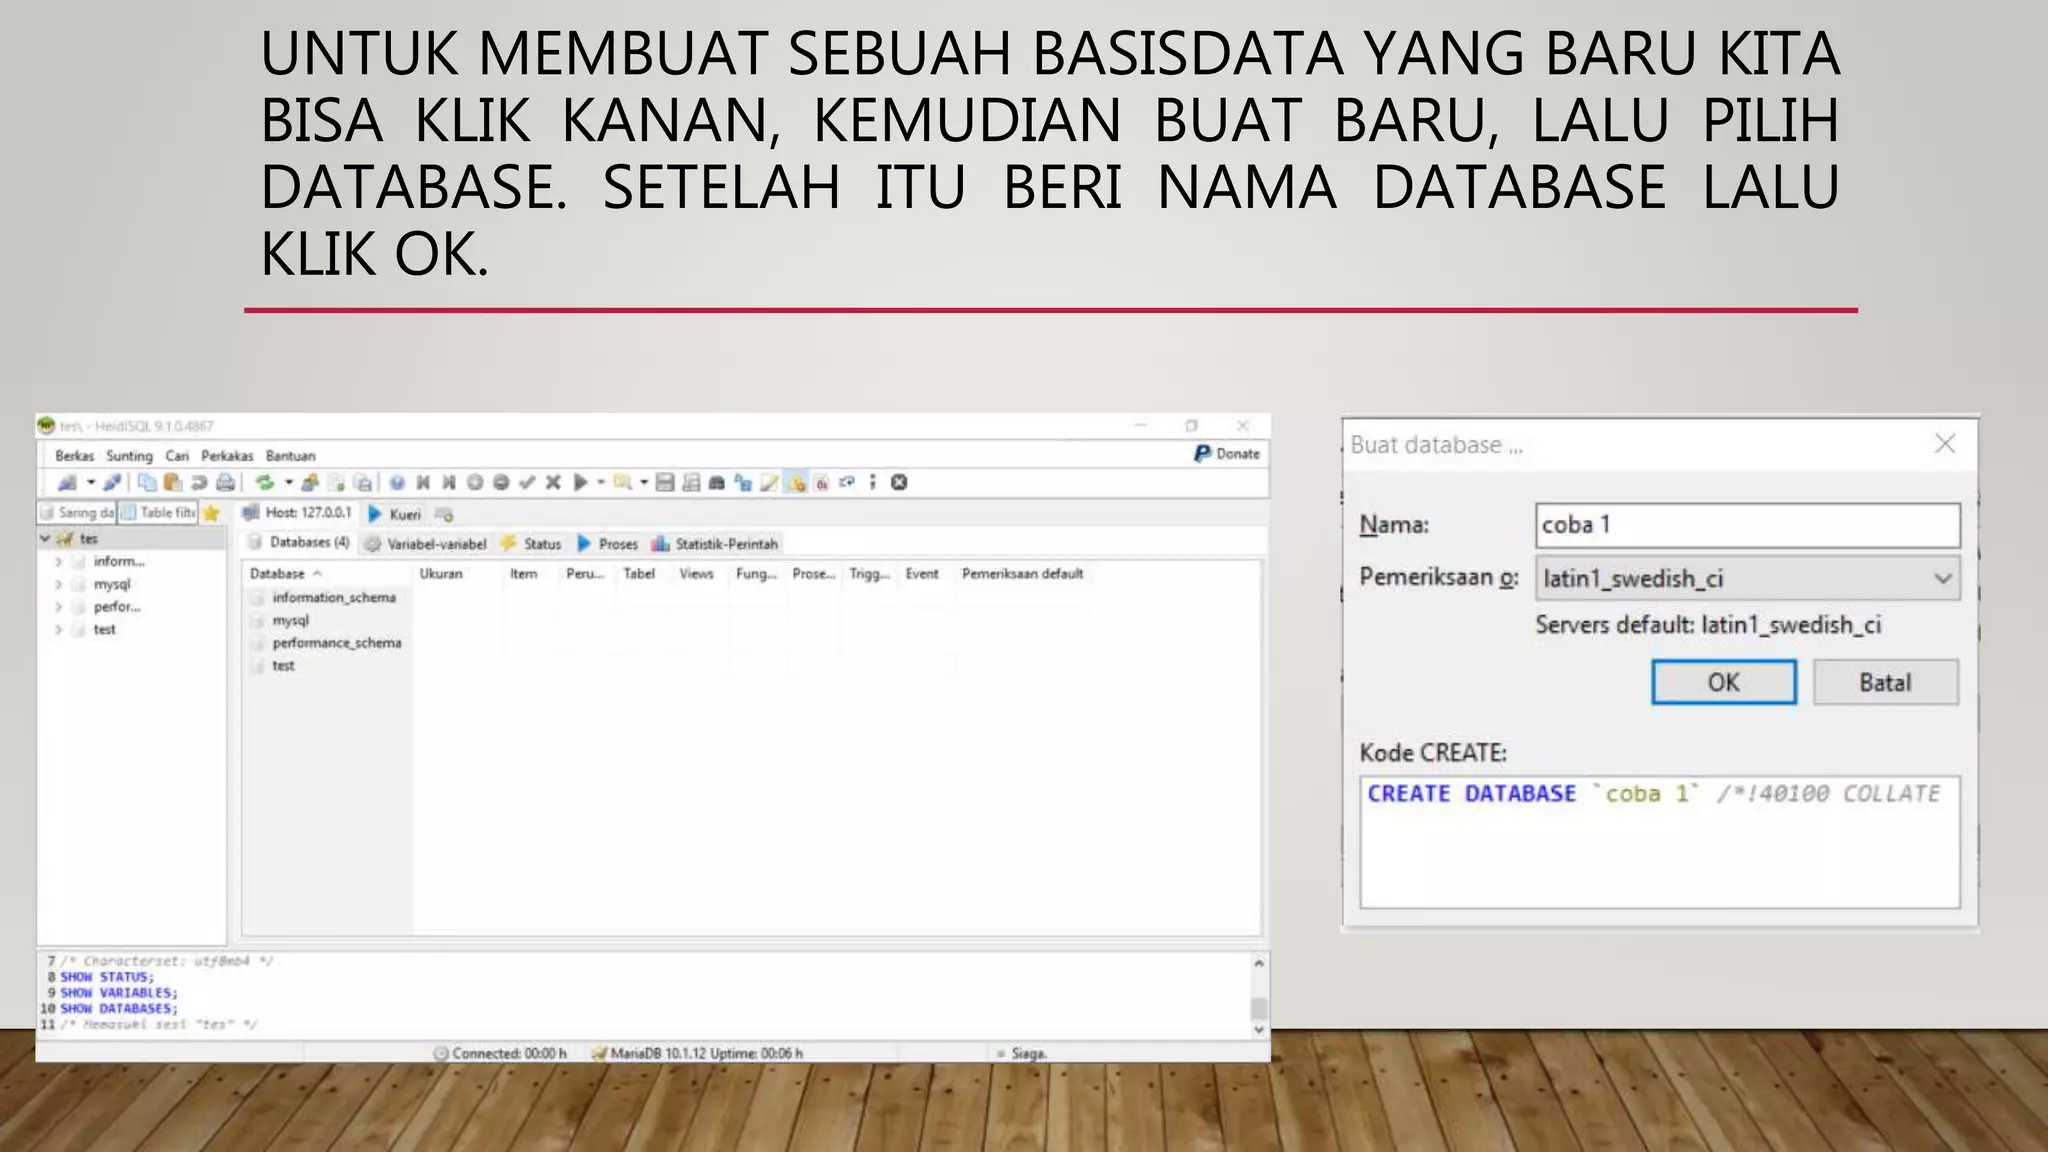Open the Pemeriksaan collation dropdown

(x=1747, y=578)
